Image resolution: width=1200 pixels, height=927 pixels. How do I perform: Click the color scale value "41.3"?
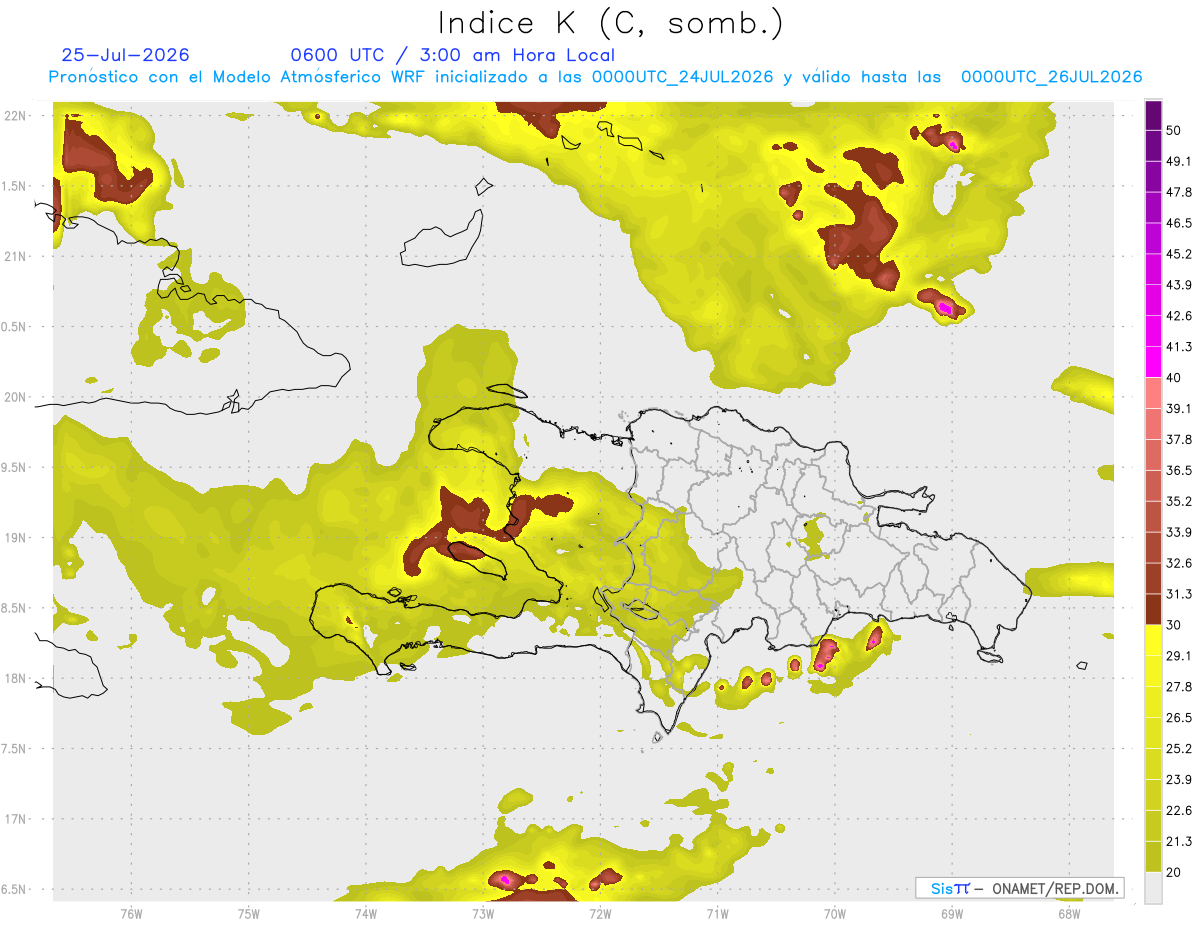[1179, 347]
